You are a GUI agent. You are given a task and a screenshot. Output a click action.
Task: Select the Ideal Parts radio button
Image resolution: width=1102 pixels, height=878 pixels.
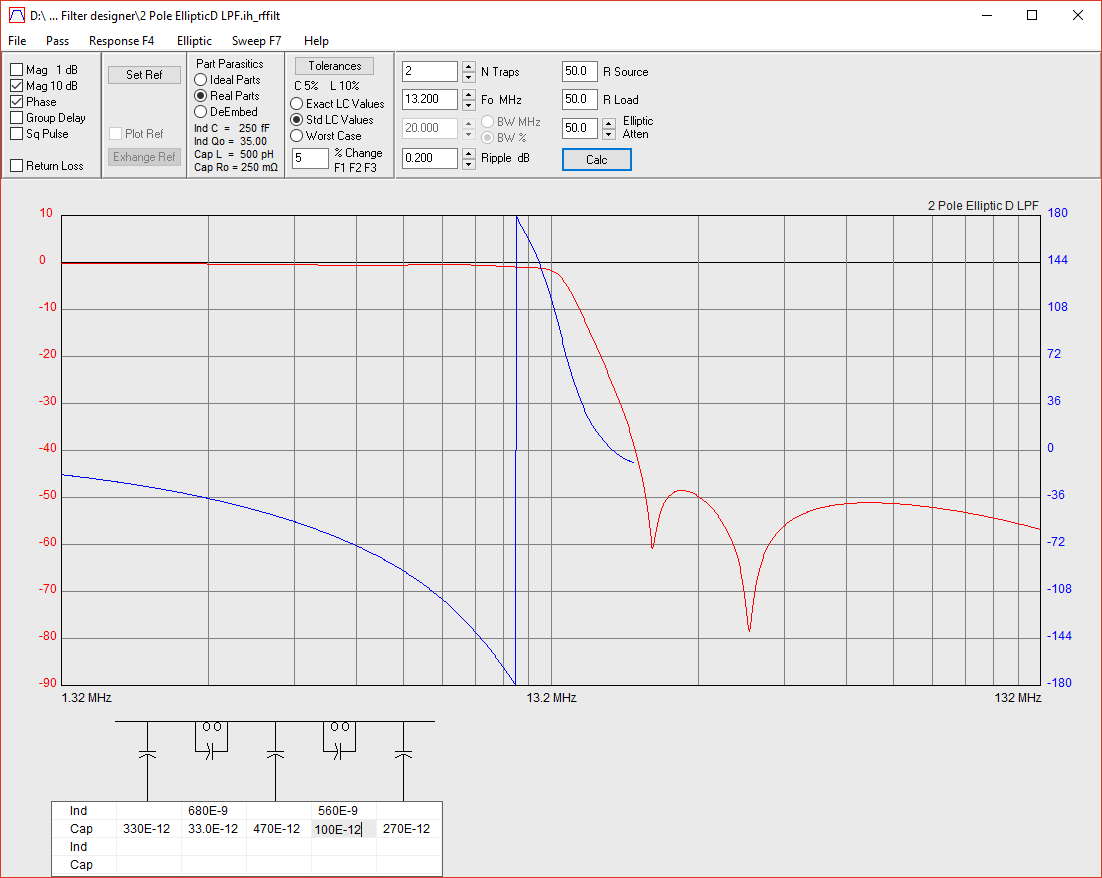point(201,80)
